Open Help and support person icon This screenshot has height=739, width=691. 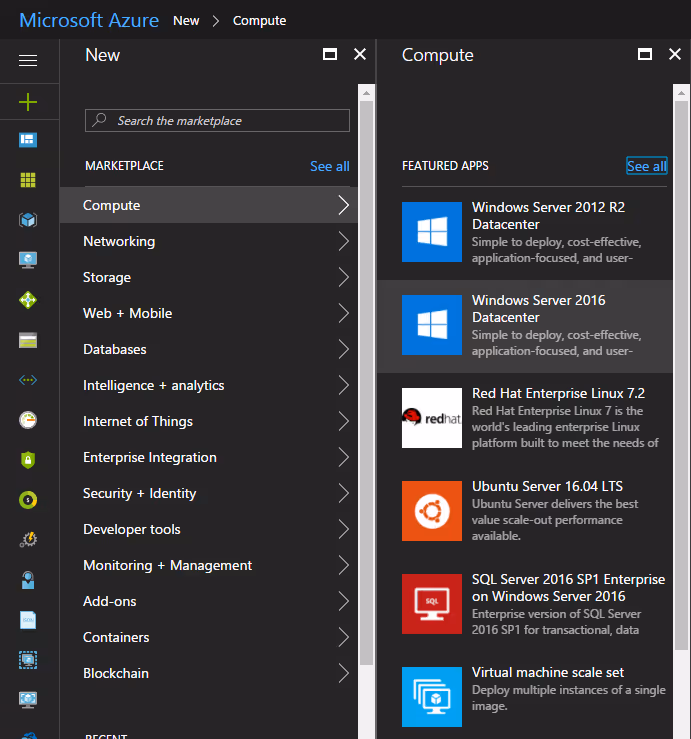pyautogui.click(x=28, y=580)
